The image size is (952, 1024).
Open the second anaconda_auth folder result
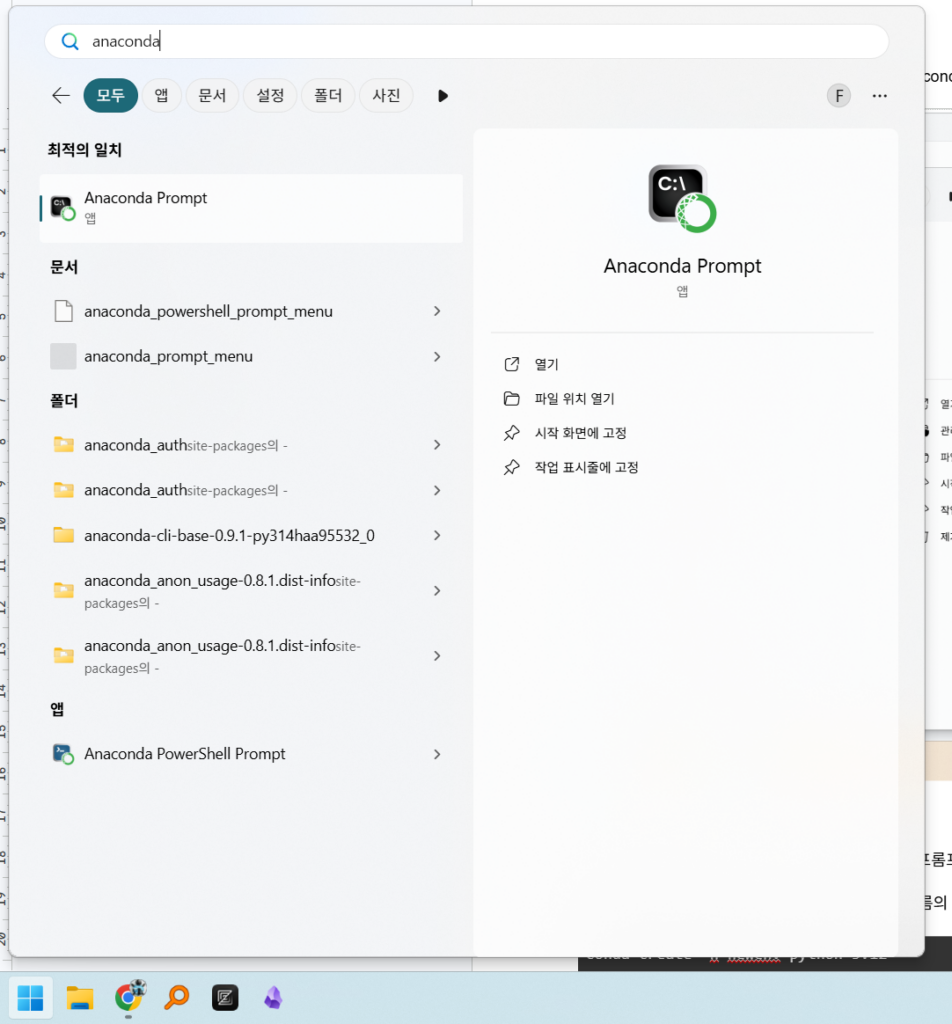pyautogui.click(x=251, y=490)
